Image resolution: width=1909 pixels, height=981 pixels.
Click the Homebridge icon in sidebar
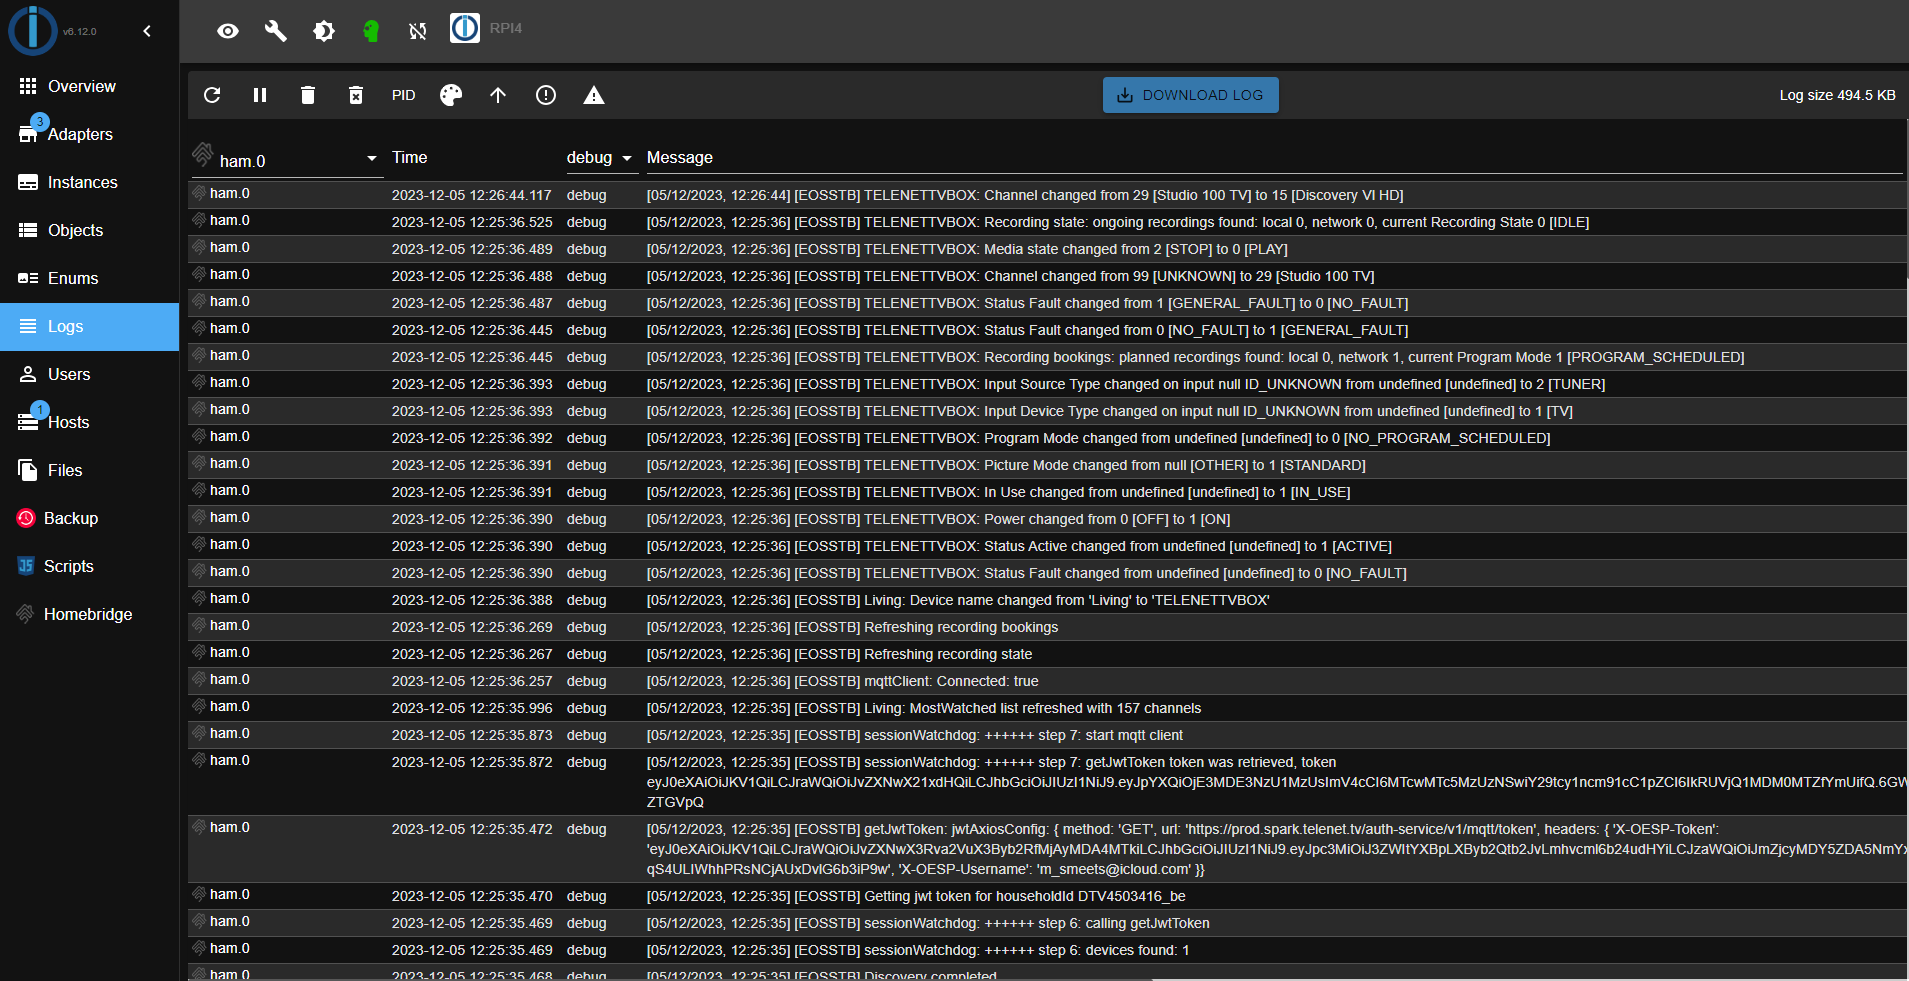(x=26, y=614)
